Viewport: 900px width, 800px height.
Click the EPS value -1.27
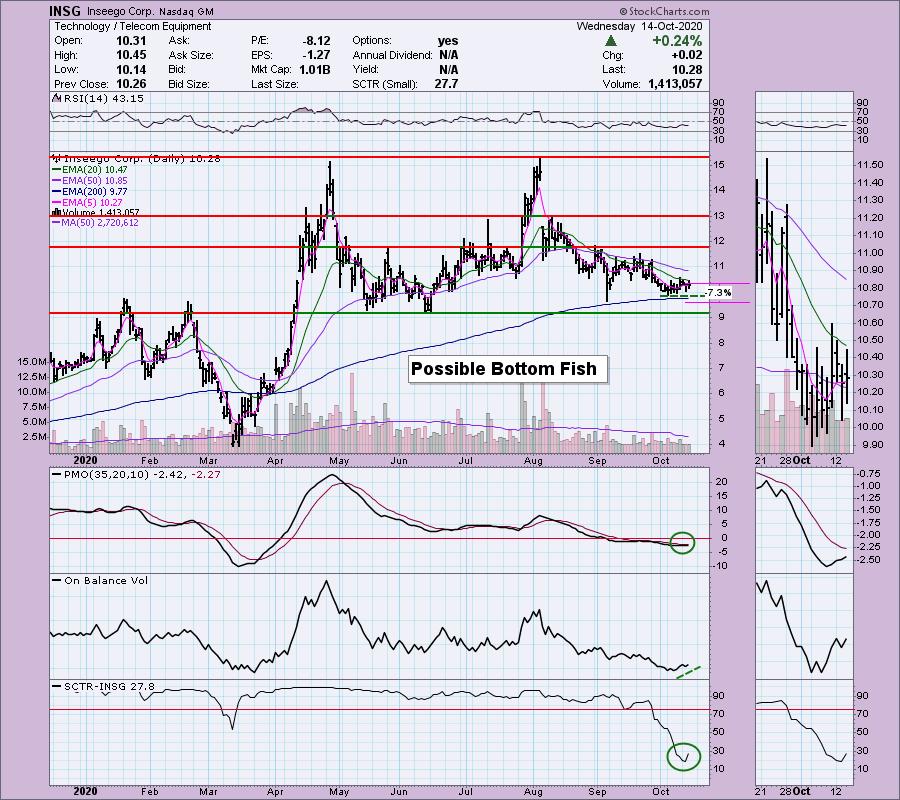point(316,55)
